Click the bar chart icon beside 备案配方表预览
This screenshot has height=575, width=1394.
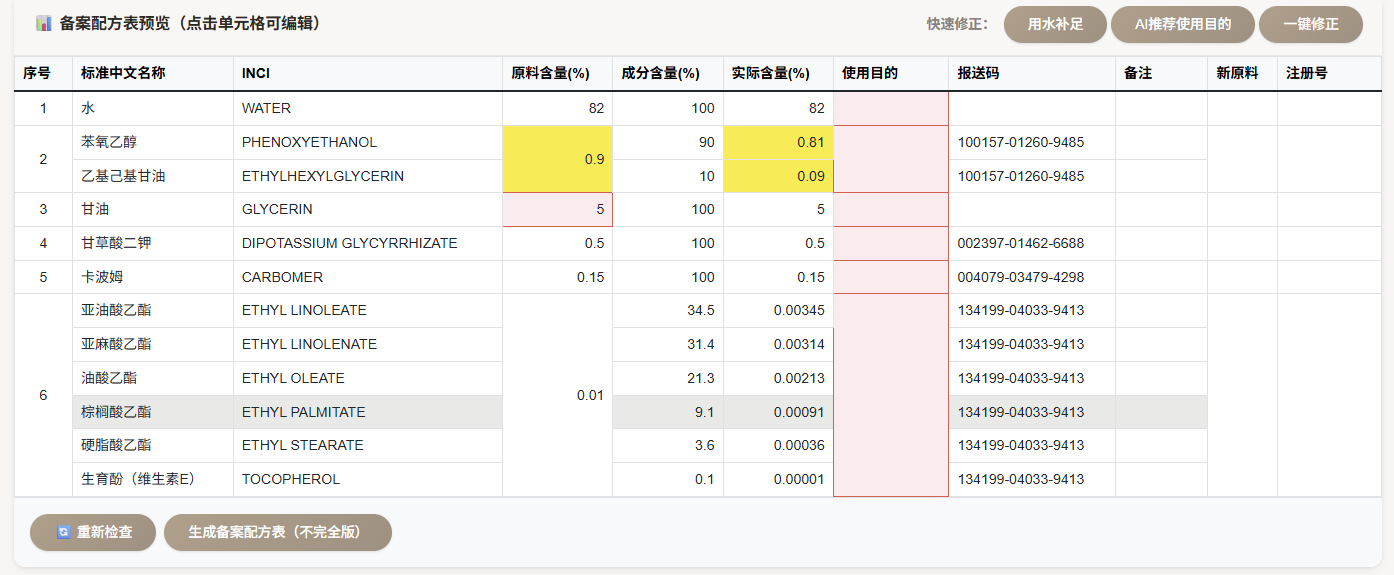coord(43,23)
